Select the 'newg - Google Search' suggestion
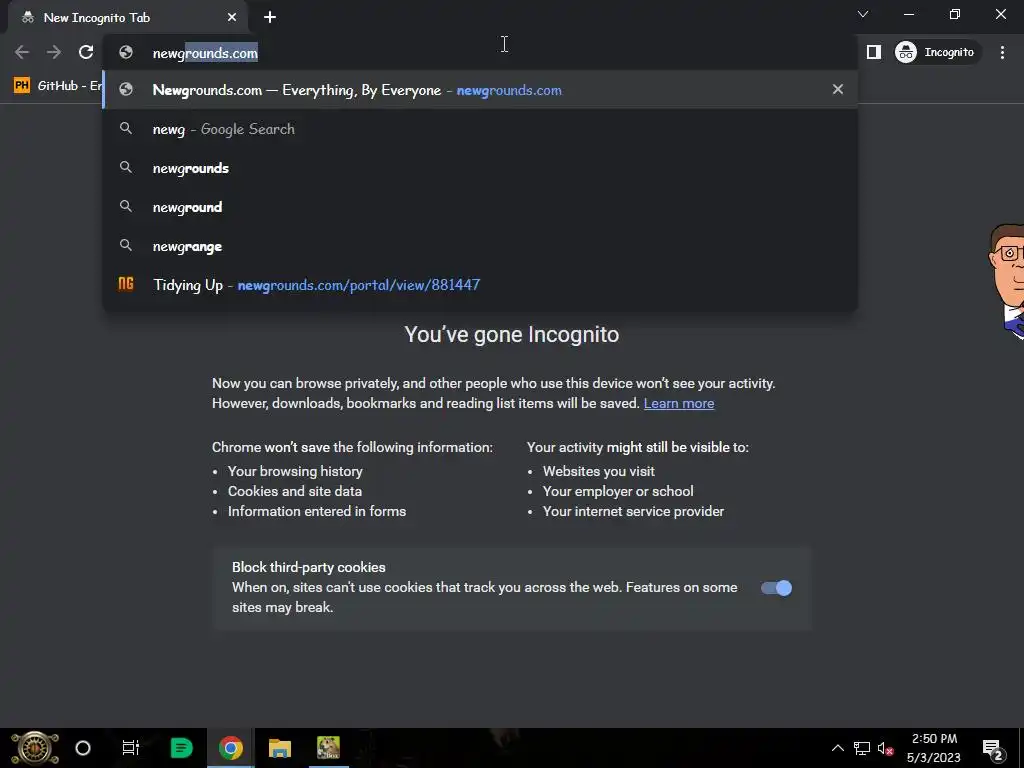This screenshot has height=768, width=1024. click(x=480, y=129)
